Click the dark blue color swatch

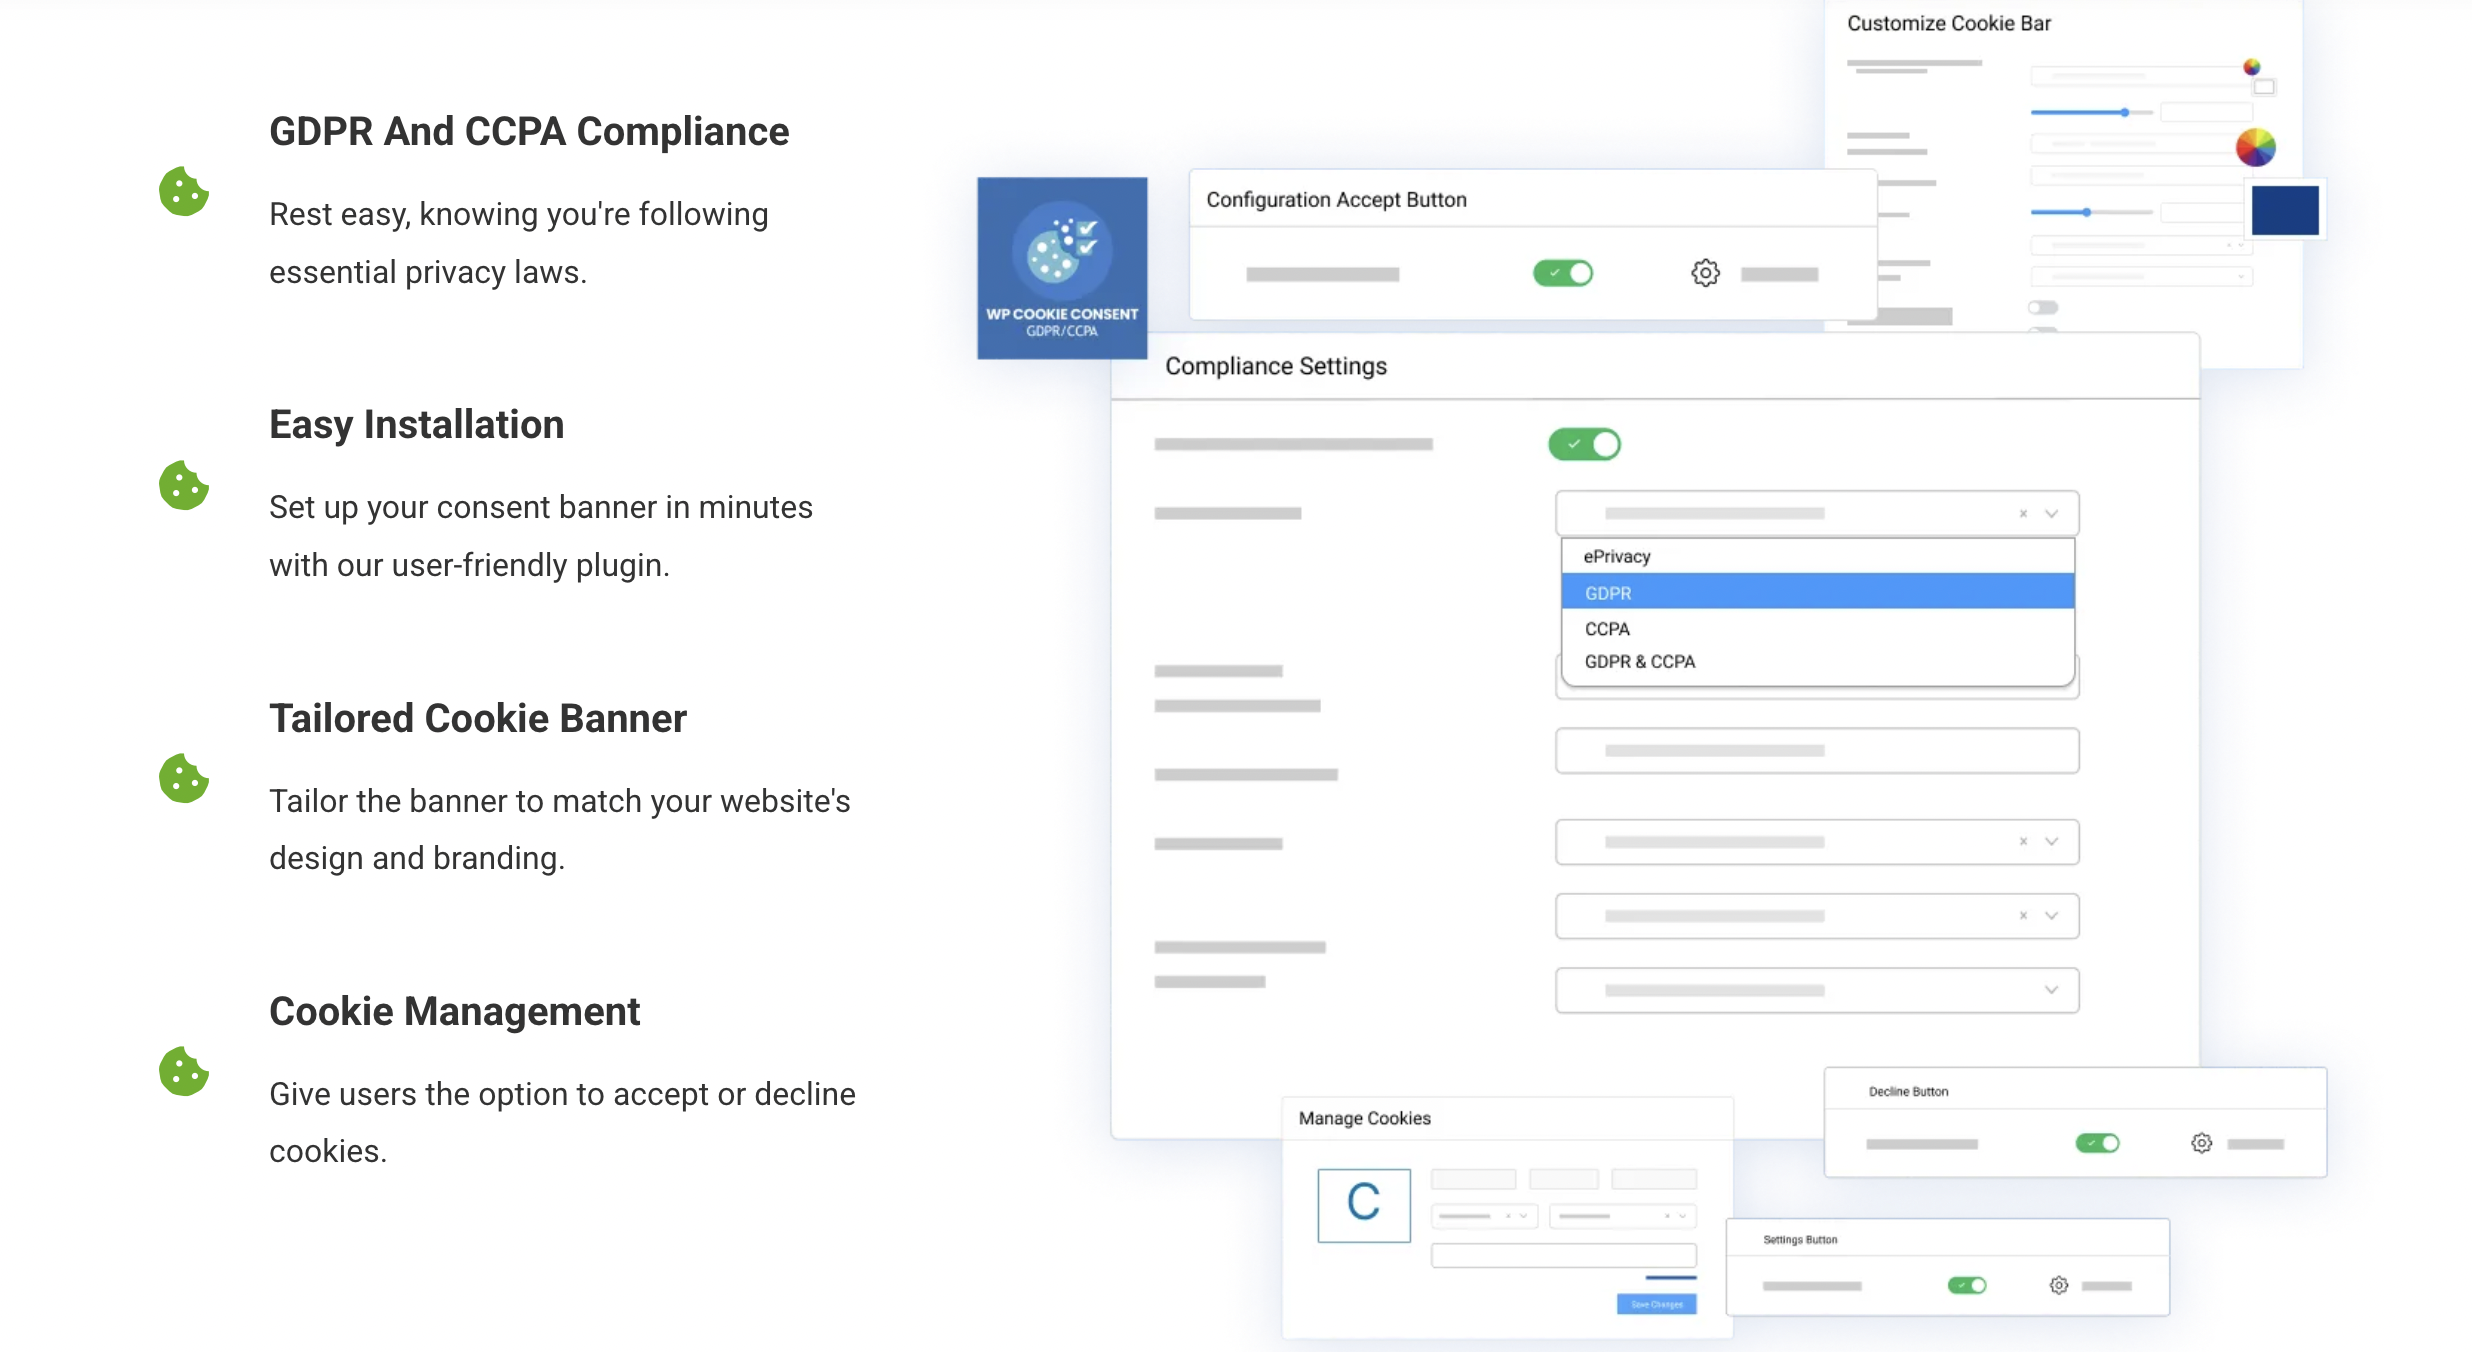point(2285,210)
